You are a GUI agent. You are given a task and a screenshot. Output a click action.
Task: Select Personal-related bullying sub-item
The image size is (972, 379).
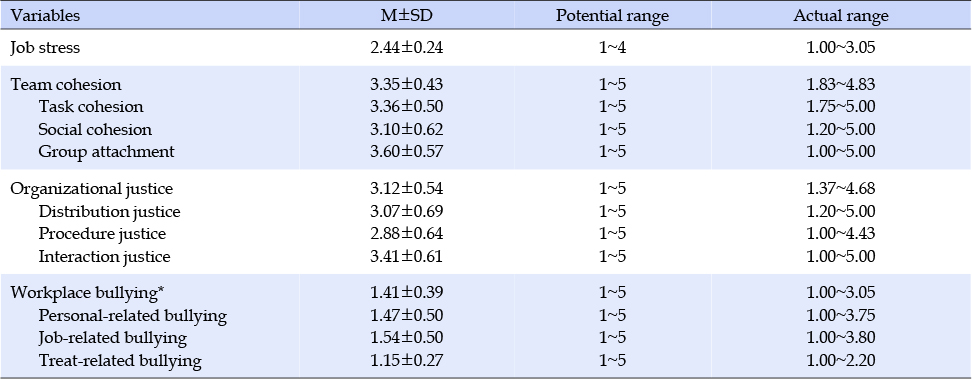pos(132,316)
